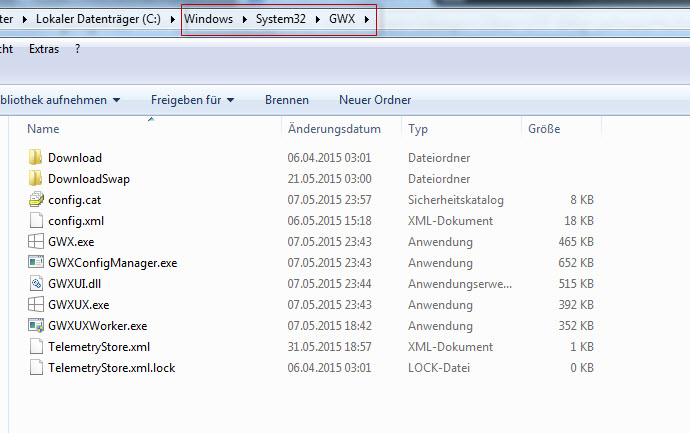
Task: Click the TelemetryStore.xml.lock file icon
Action: coord(36,367)
